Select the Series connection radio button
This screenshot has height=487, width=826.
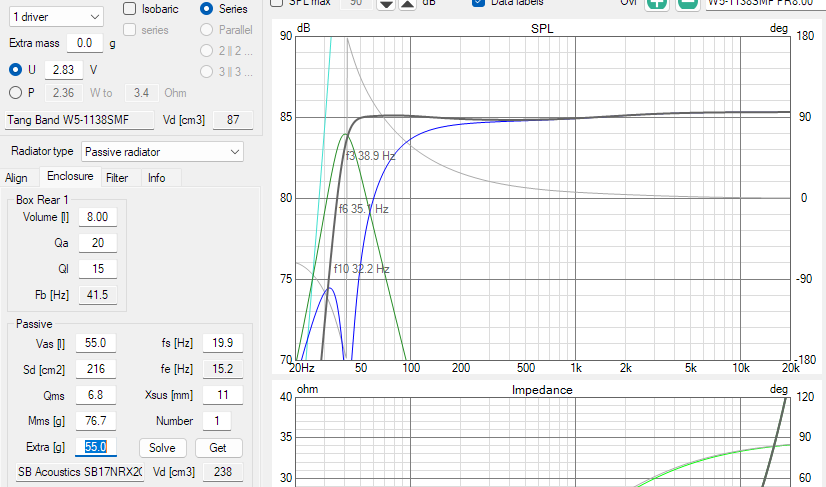[x=206, y=8]
